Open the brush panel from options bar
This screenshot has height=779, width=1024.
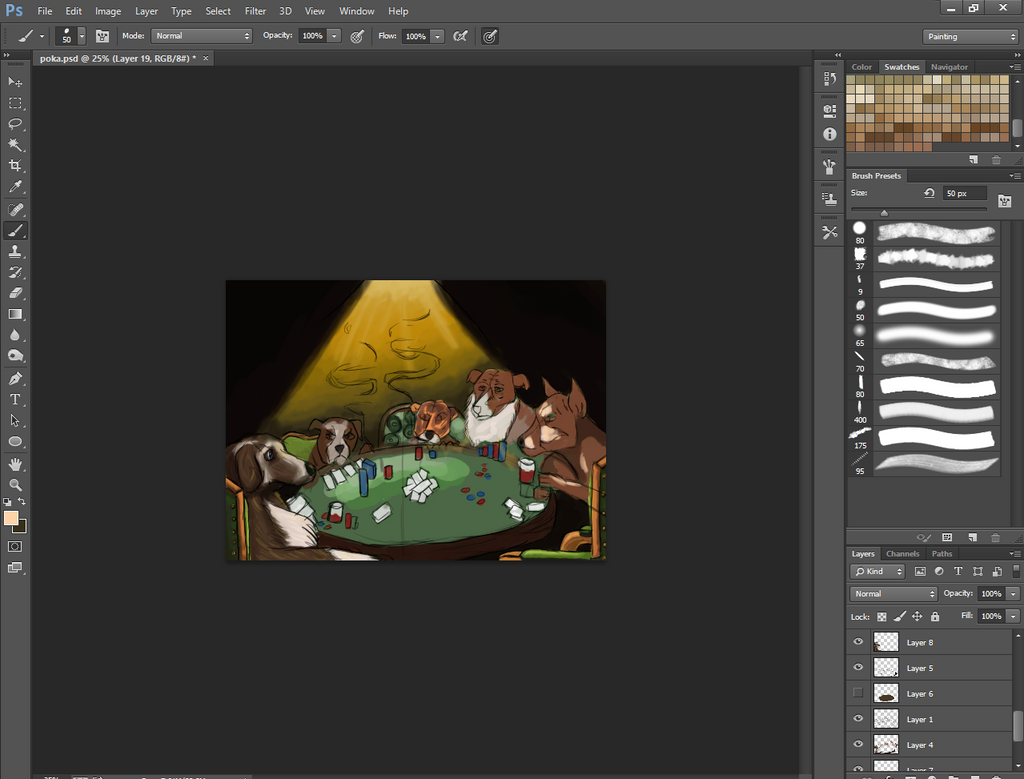point(103,36)
